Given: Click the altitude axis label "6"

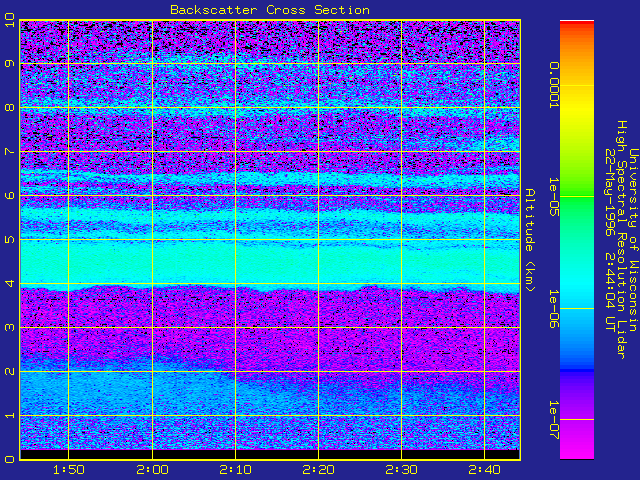Looking at the screenshot, I should (10, 196).
